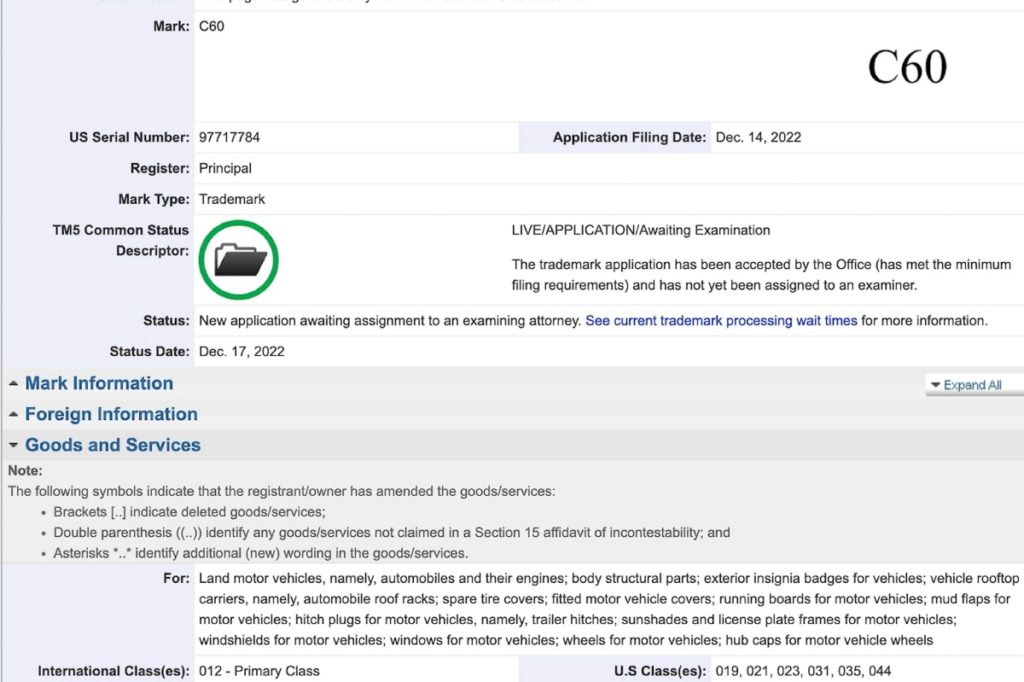Click the Mark Type value Trademark
Screen dimensions: 1024x682
tap(232, 199)
